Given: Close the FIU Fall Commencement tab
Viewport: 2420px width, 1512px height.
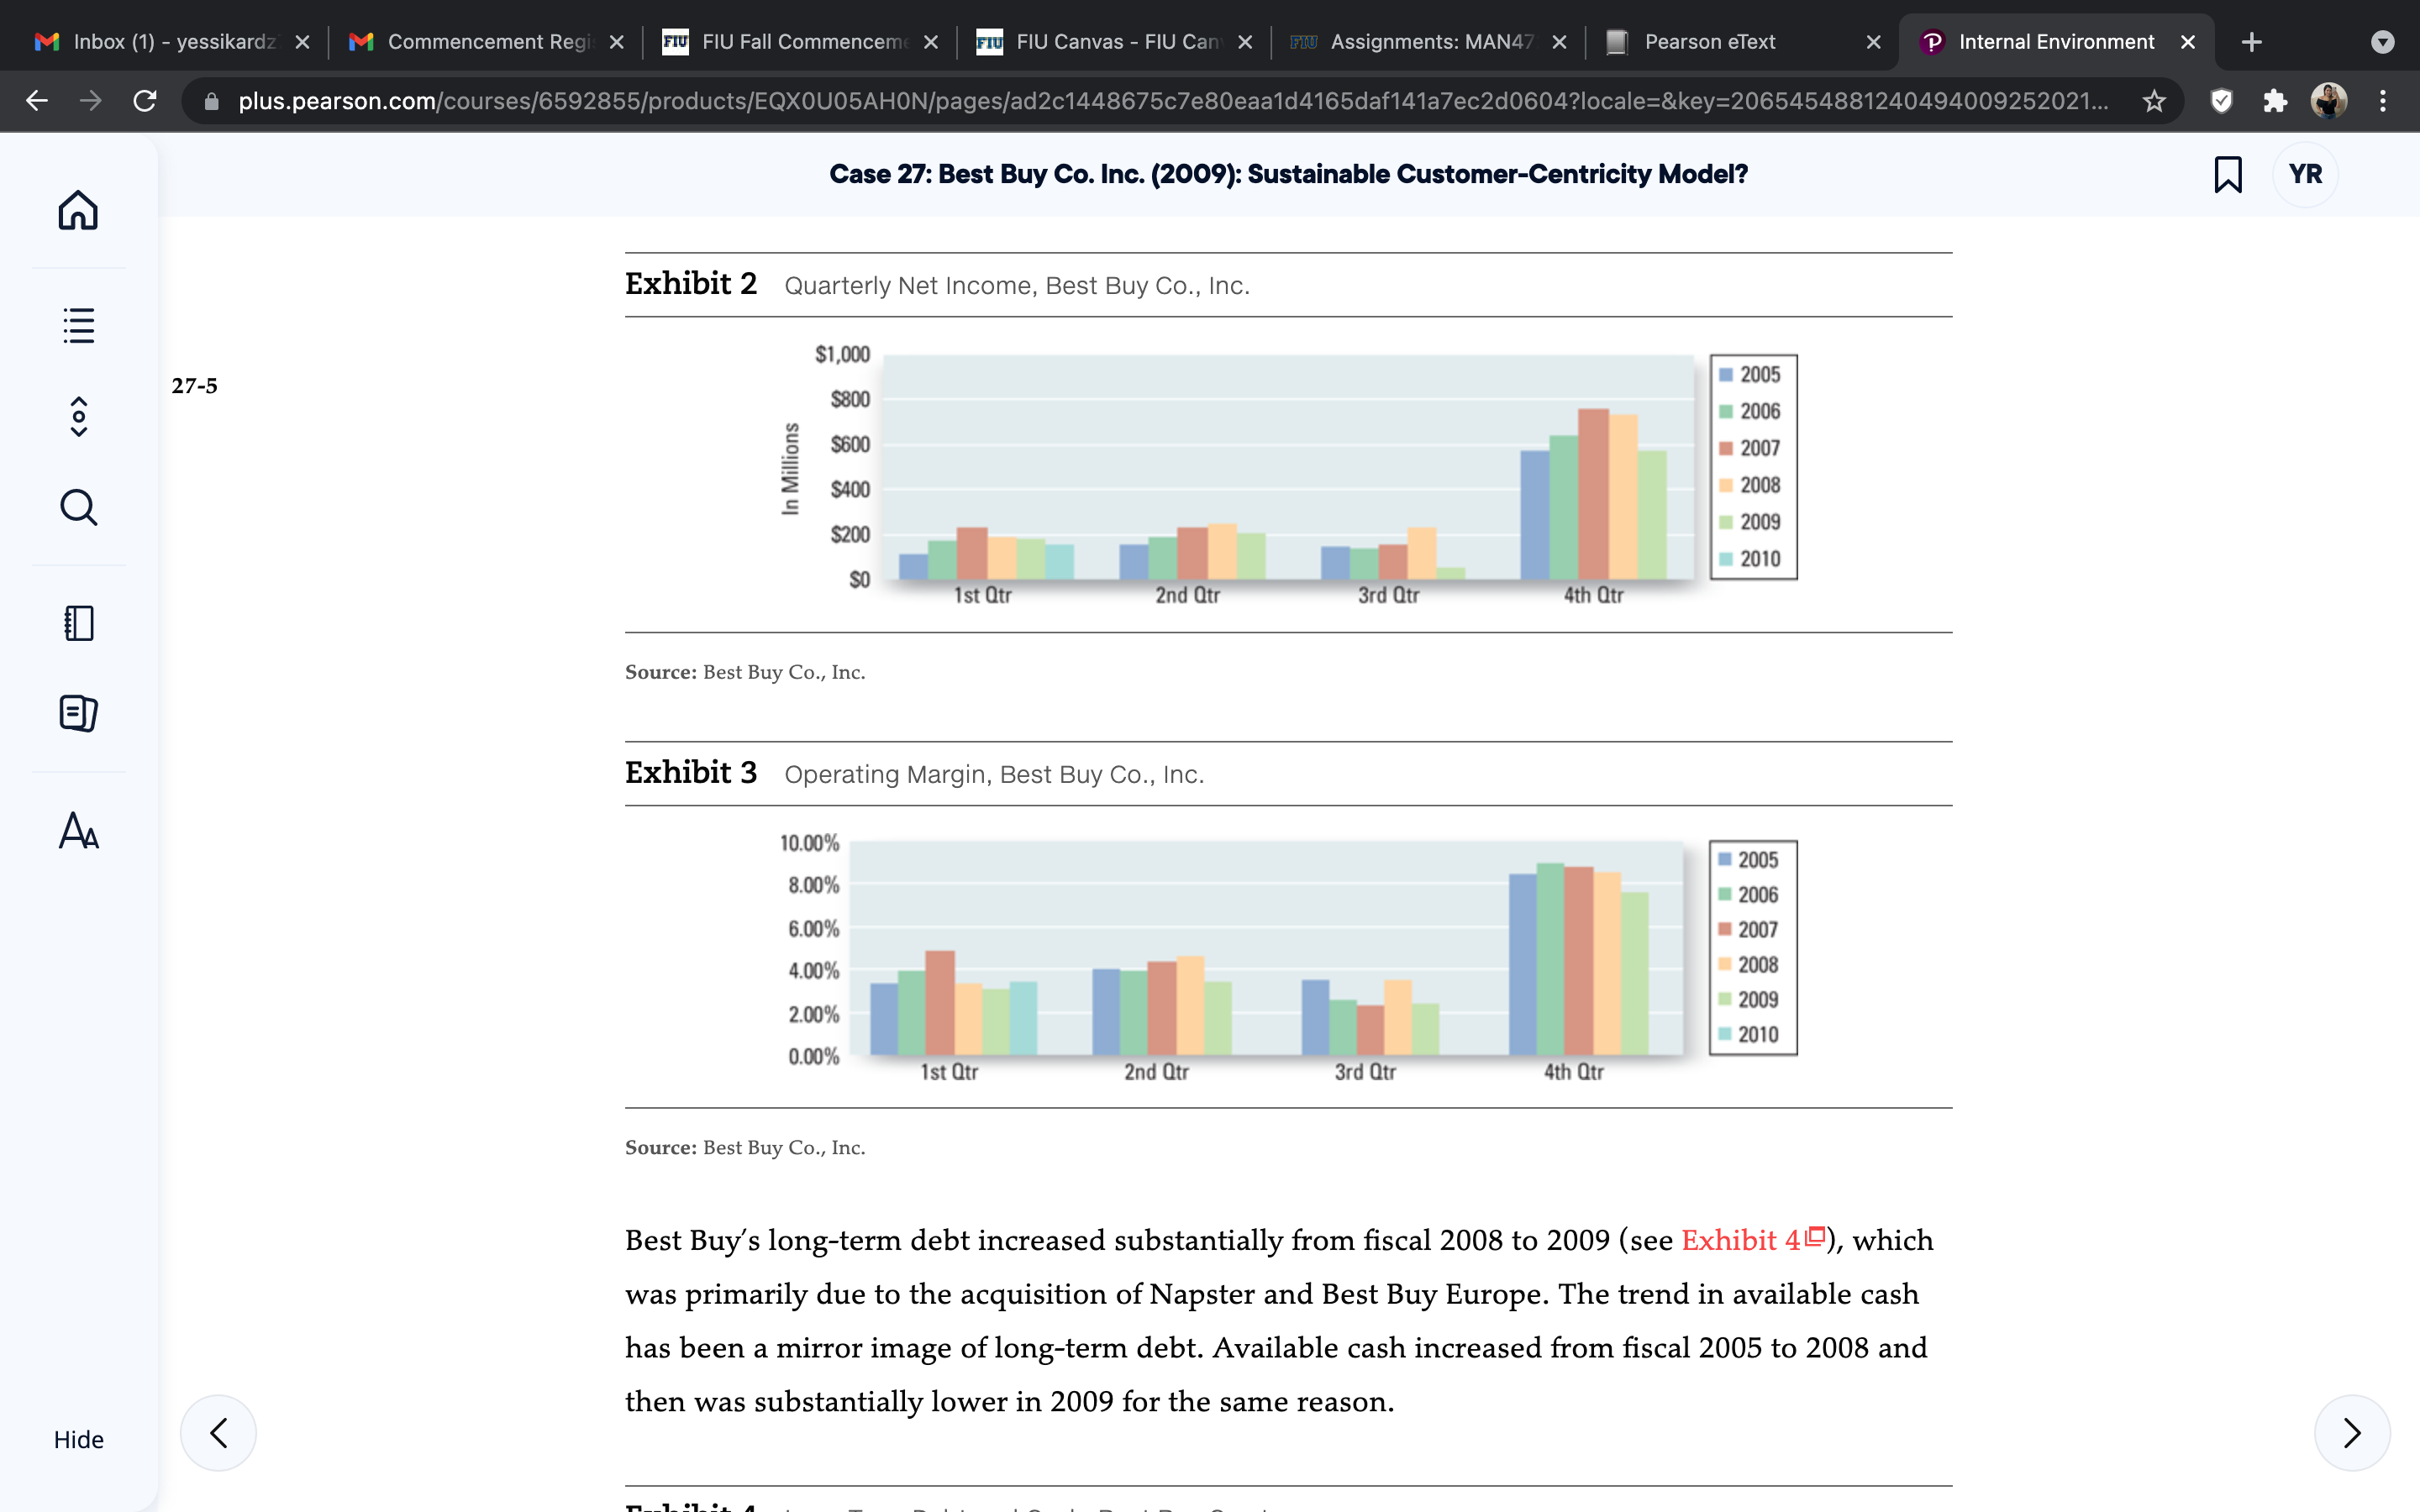Looking at the screenshot, I should pyautogui.click(x=931, y=42).
